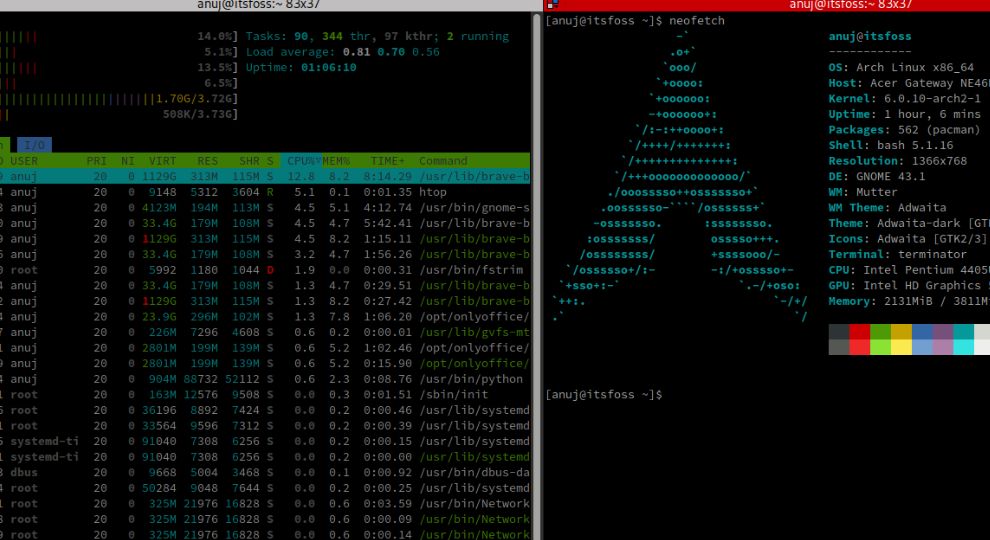
Task: Click the dark green swatch in neofetch palette
Action: (880, 332)
